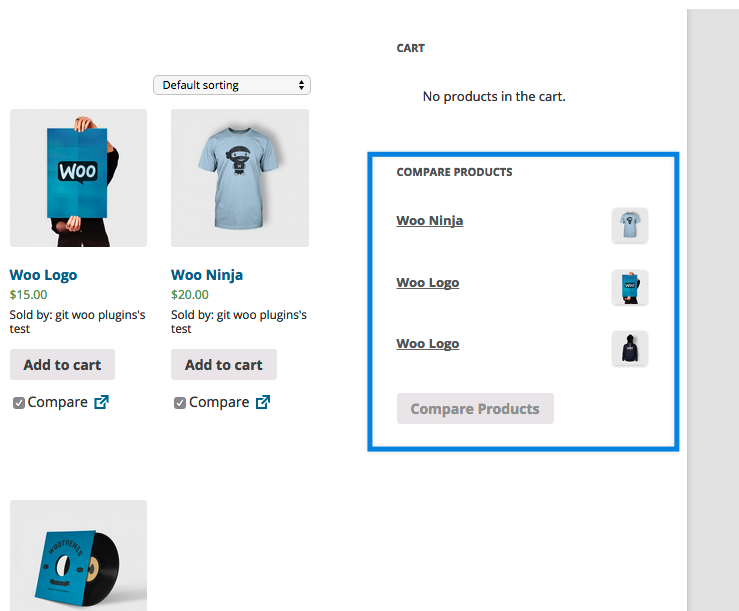The width and height of the screenshot is (739, 611).
Task: Open the Woo Ninja product title link
Action: pyautogui.click(x=207, y=275)
